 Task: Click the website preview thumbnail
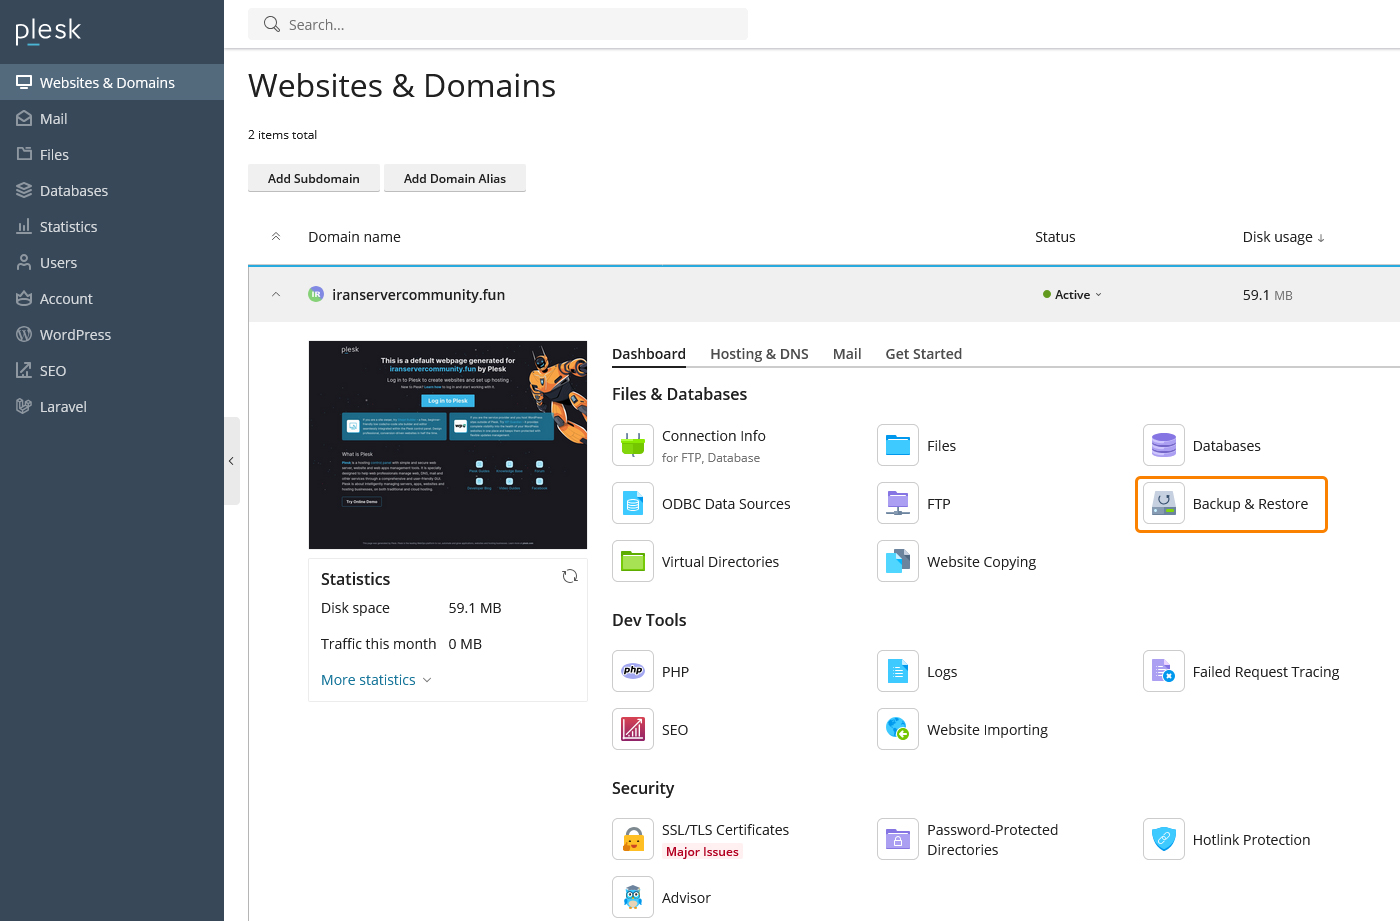(x=448, y=445)
